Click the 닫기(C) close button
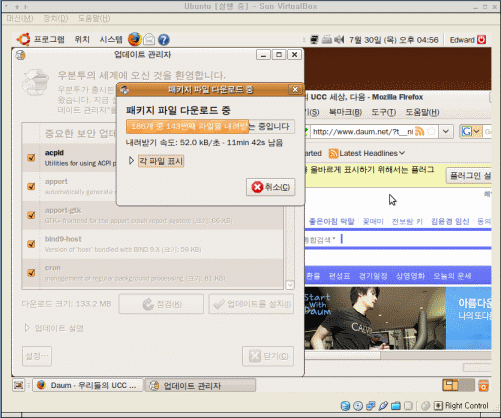The image size is (501, 418). point(268,356)
